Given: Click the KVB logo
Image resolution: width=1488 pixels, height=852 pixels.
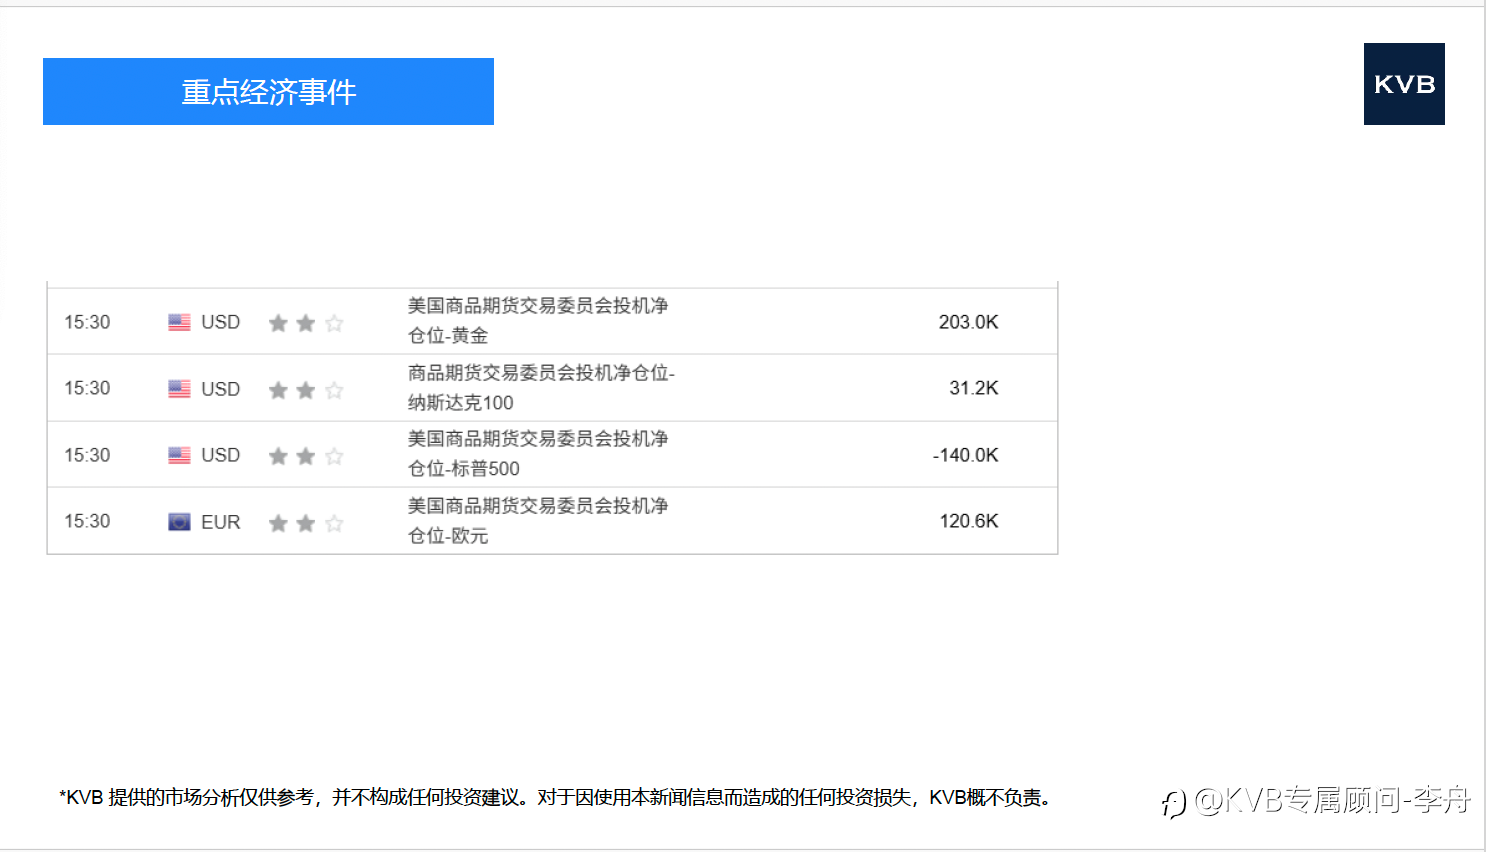Looking at the screenshot, I should tap(1404, 84).
